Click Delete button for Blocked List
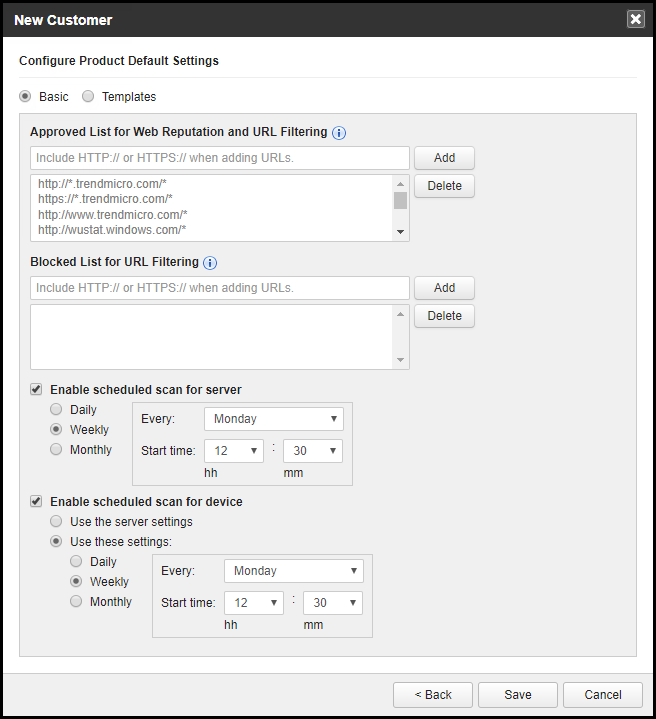Viewport: 656px width, 719px height. 444,316
